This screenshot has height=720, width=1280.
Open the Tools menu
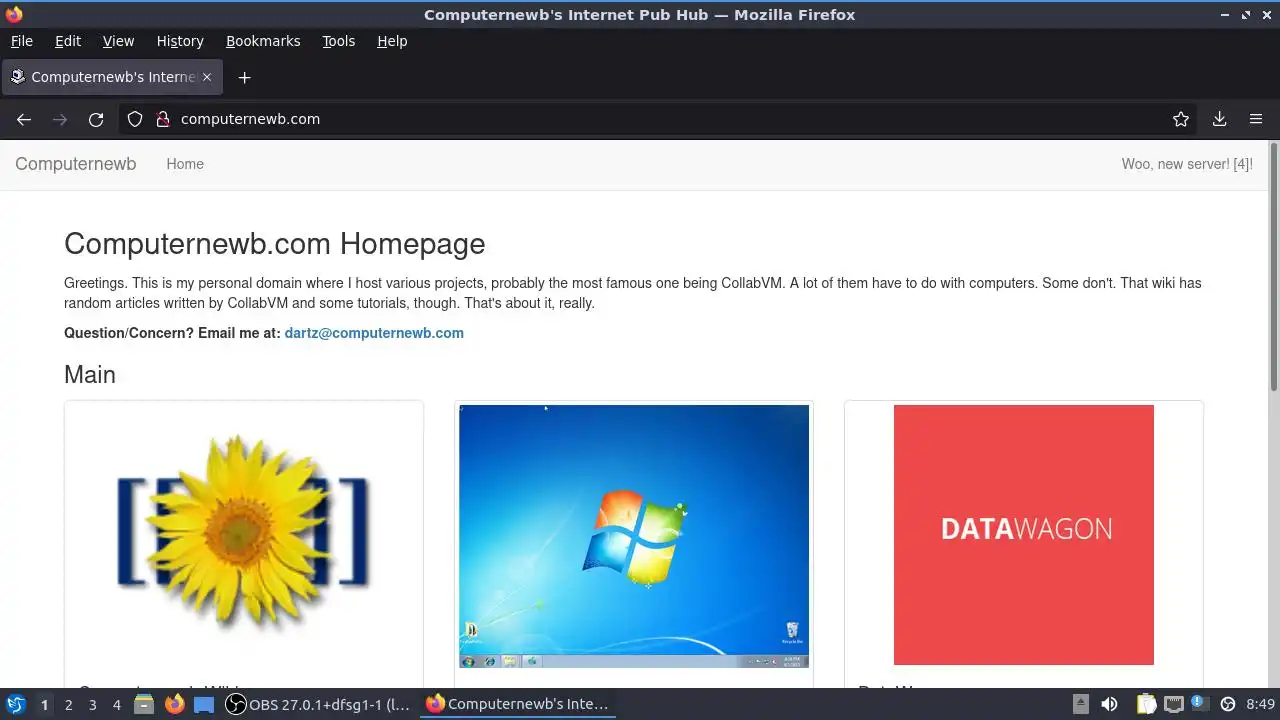point(338,41)
